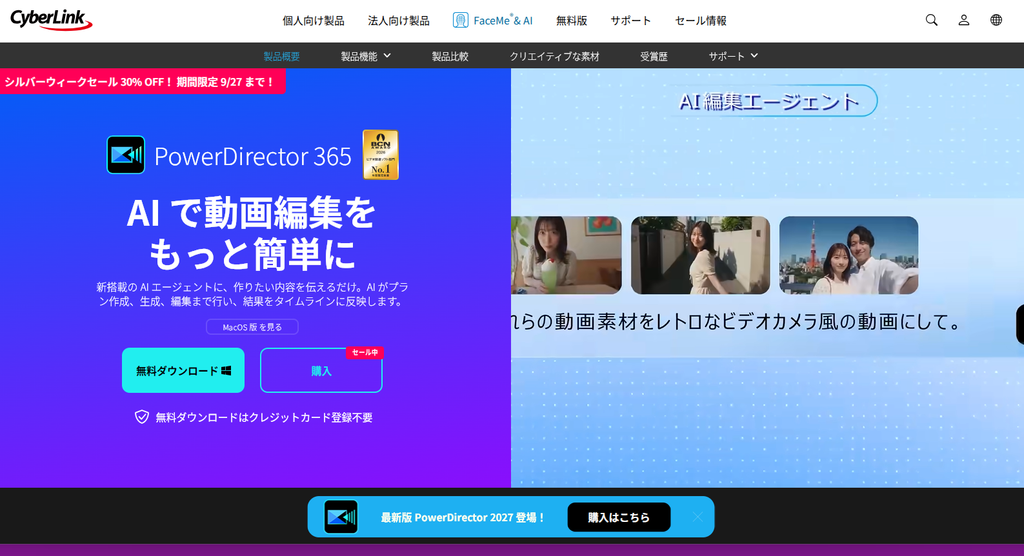Viewport: 1024px width, 556px height.
Task: Click the 新搭載の AI エージェント description
Action: 252,294
